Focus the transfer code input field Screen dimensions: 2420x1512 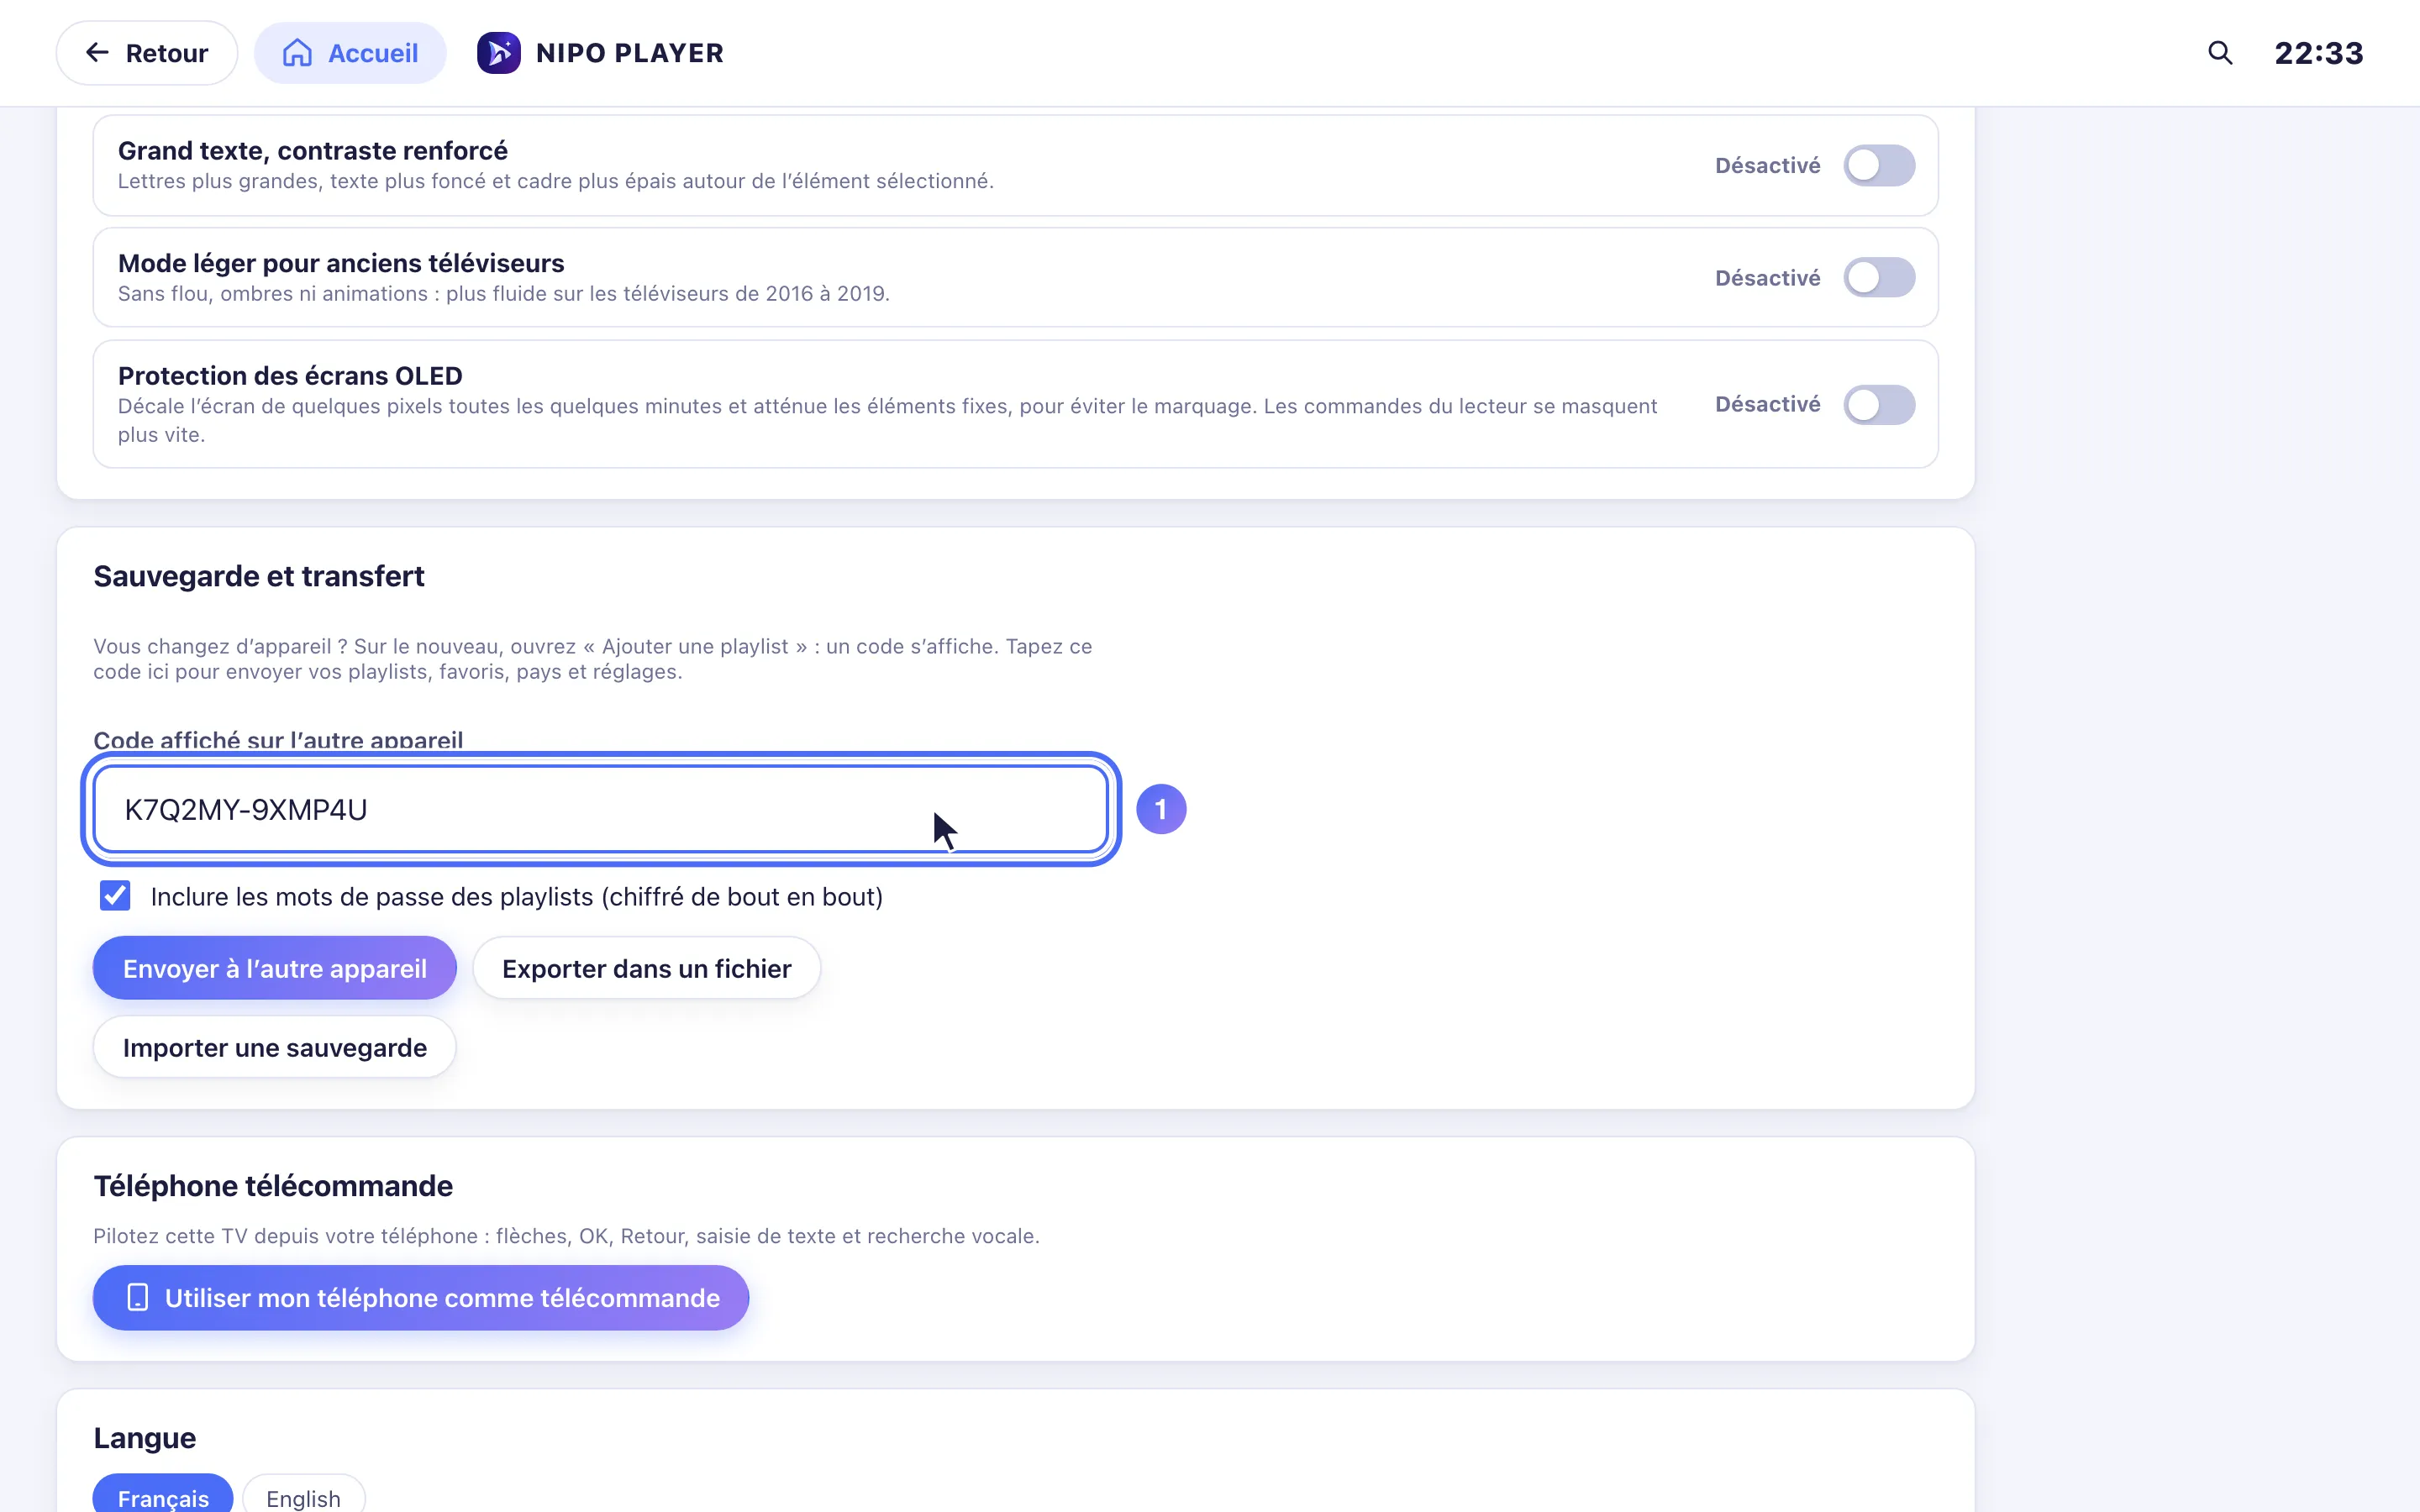click(600, 809)
